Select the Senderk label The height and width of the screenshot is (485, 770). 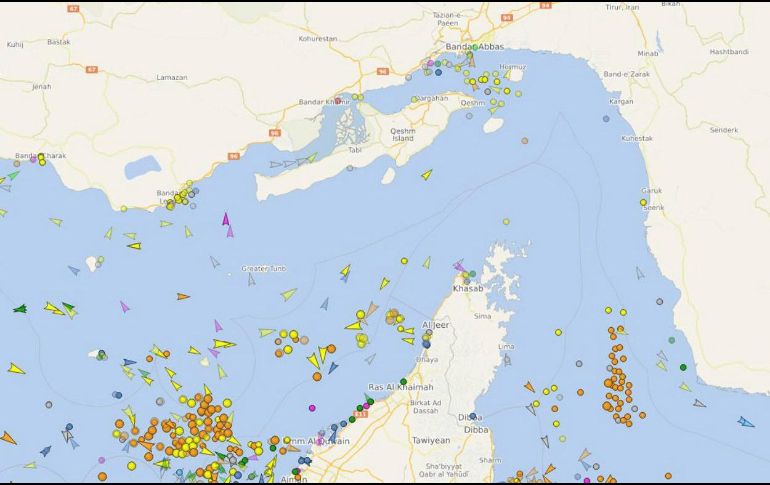724,130
